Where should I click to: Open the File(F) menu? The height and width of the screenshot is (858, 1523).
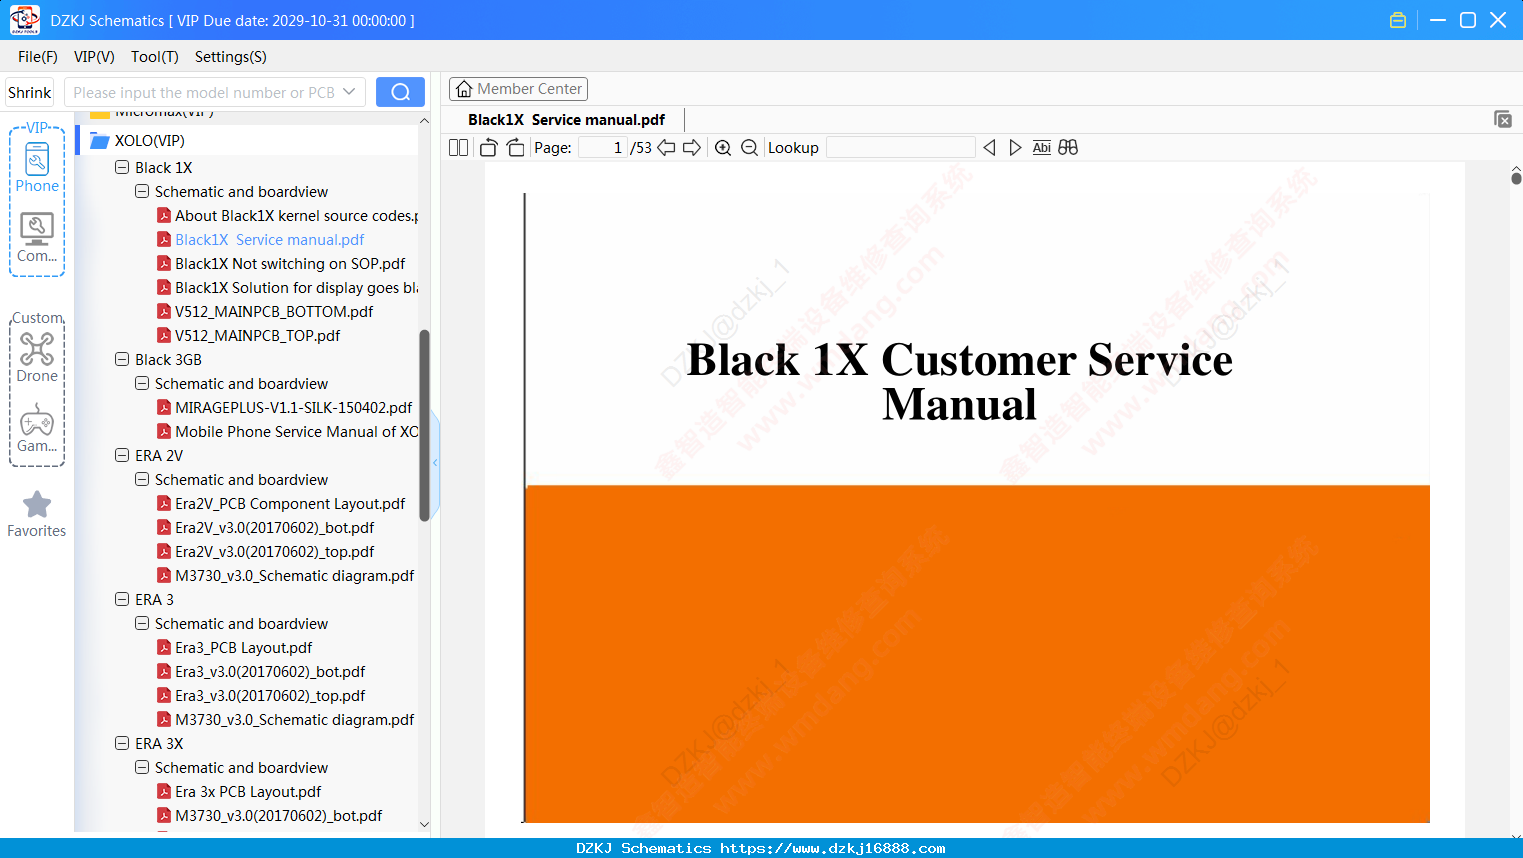(x=38, y=57)
